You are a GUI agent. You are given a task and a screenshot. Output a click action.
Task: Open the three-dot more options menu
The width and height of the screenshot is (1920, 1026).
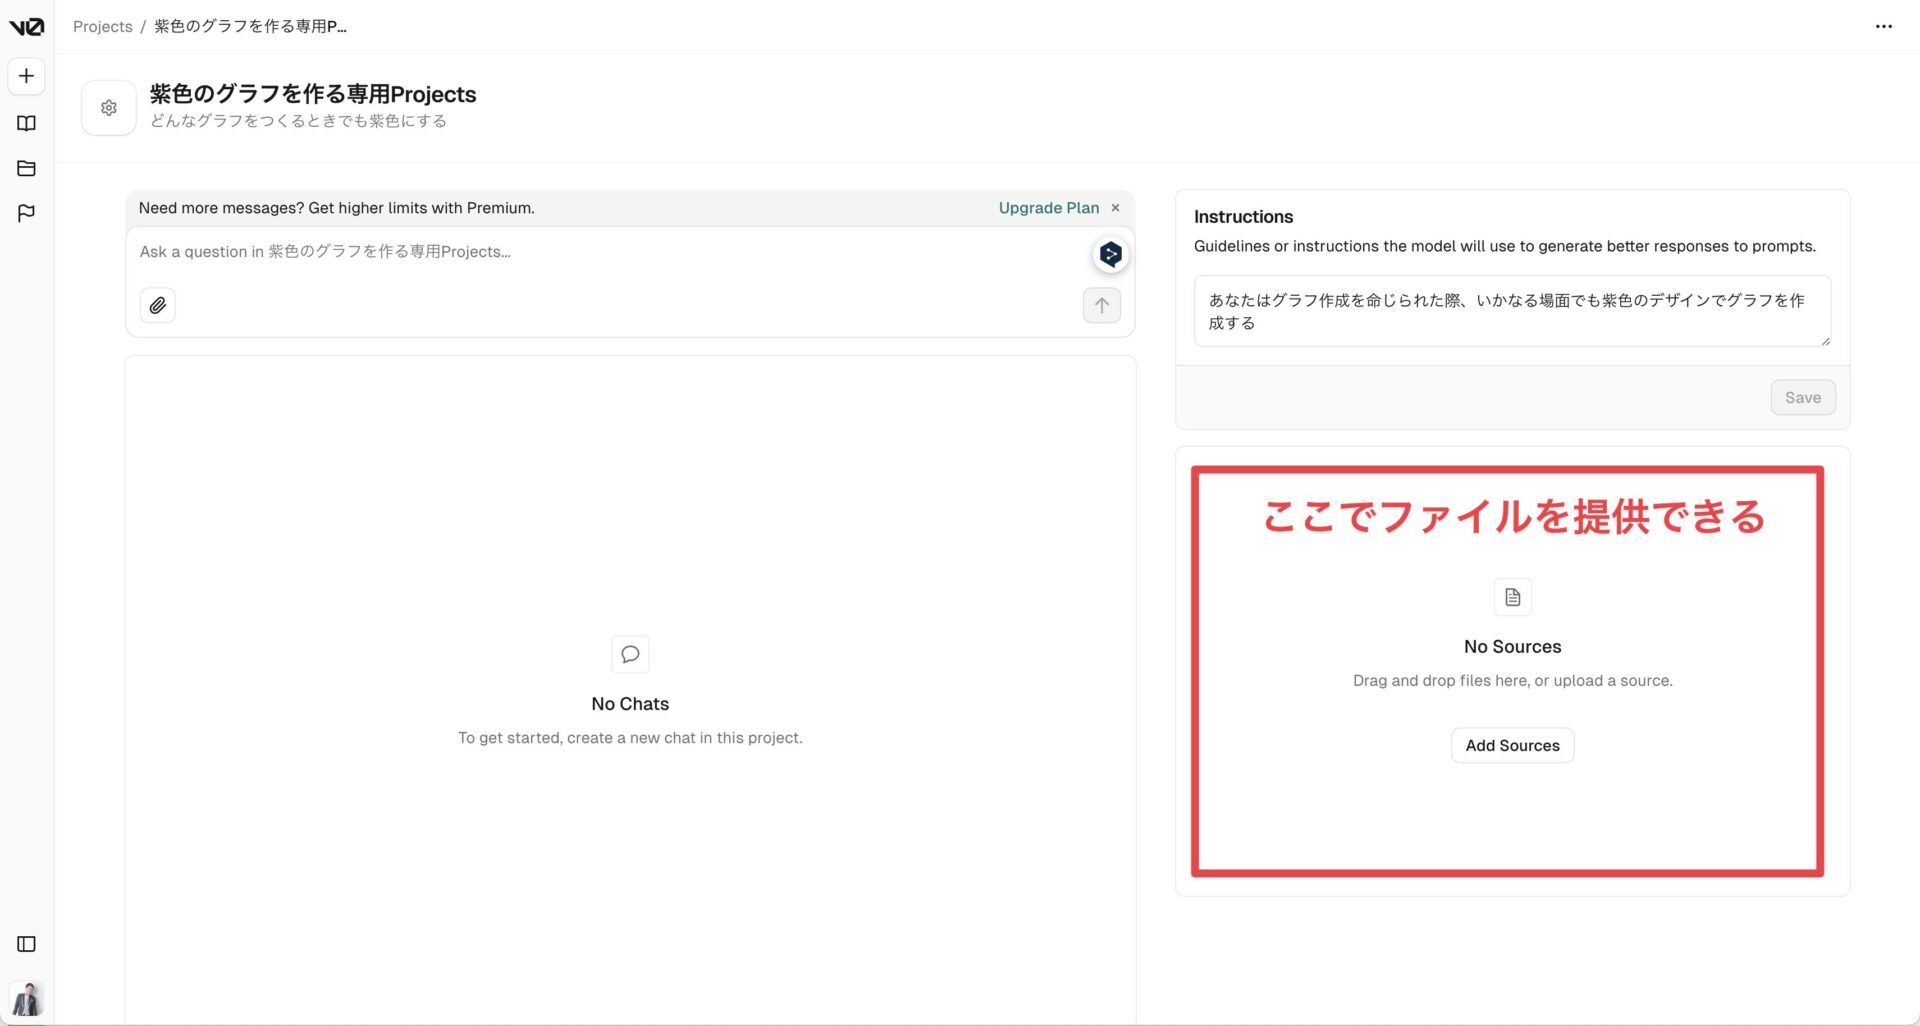[x=1883, y=27]
